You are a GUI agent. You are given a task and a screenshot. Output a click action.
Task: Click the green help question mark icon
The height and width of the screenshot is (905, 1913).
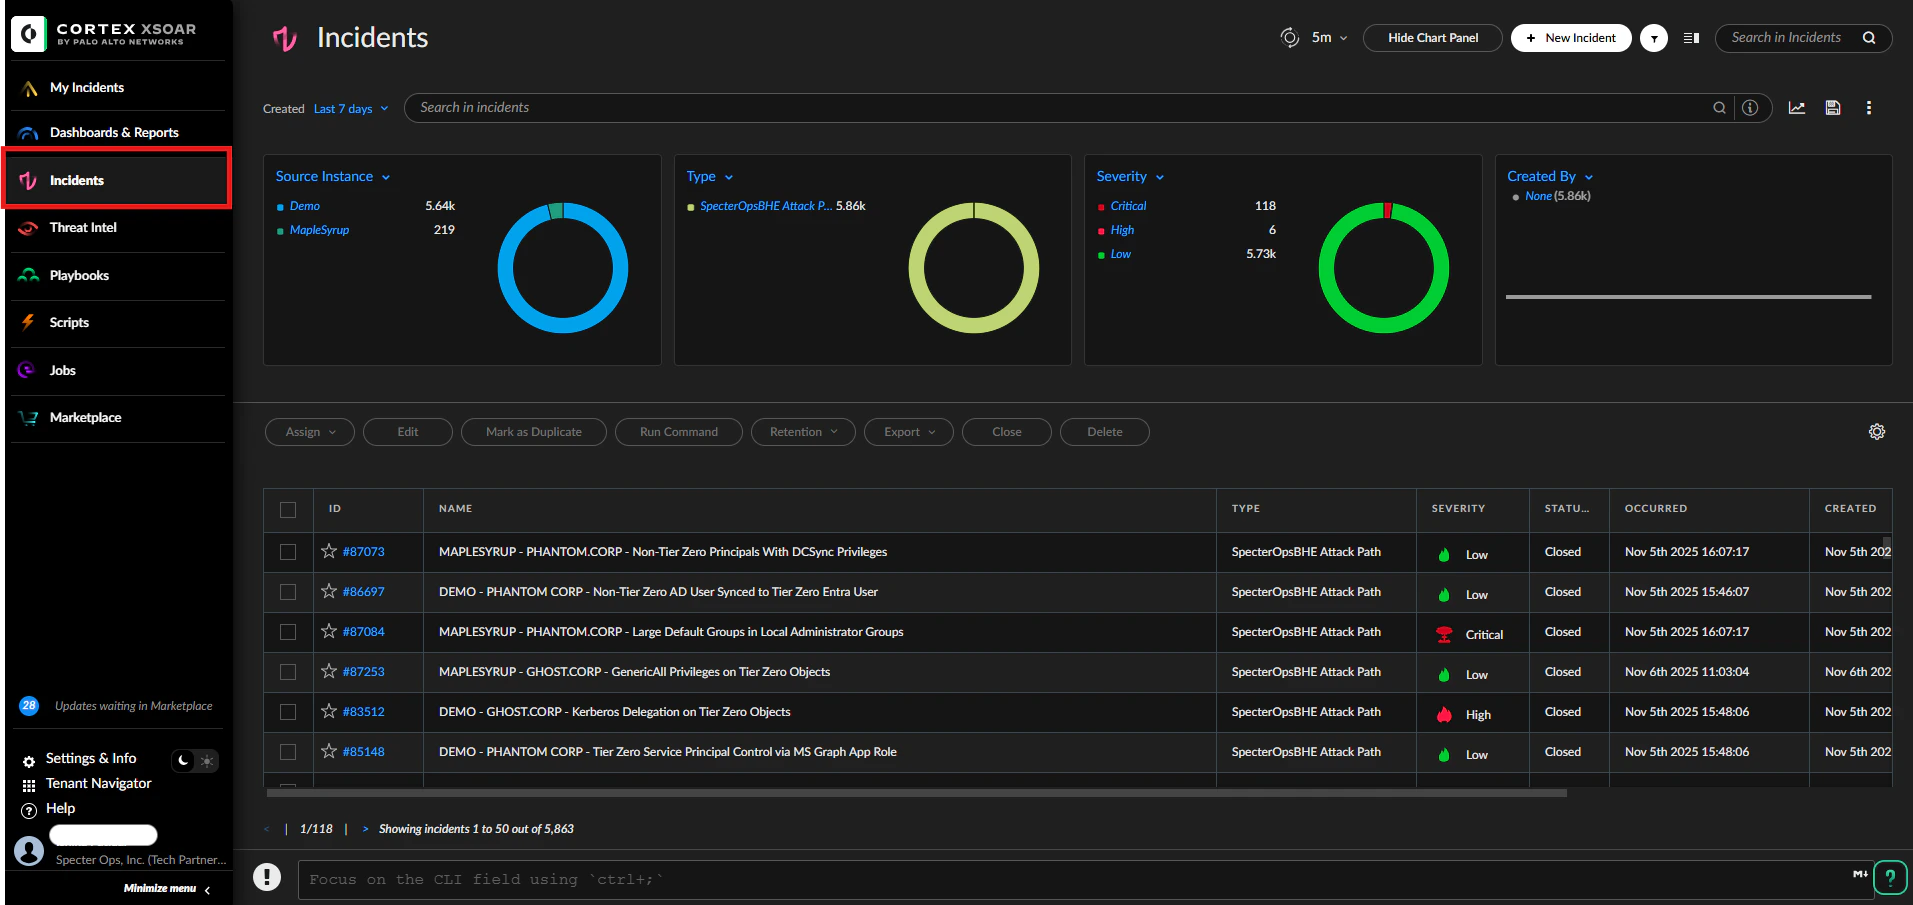[1890, 879]
